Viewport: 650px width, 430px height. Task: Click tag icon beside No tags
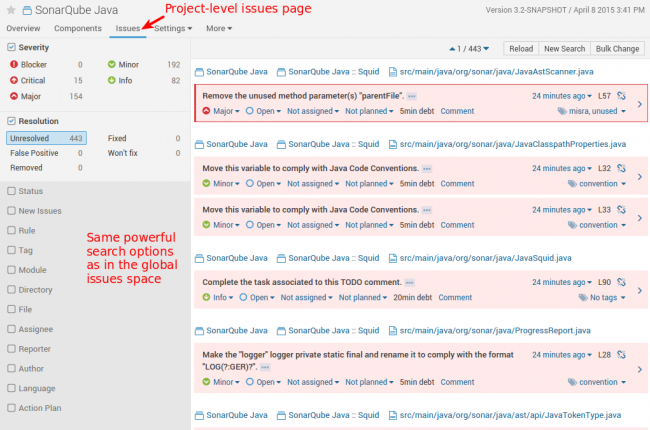[583, 297]
